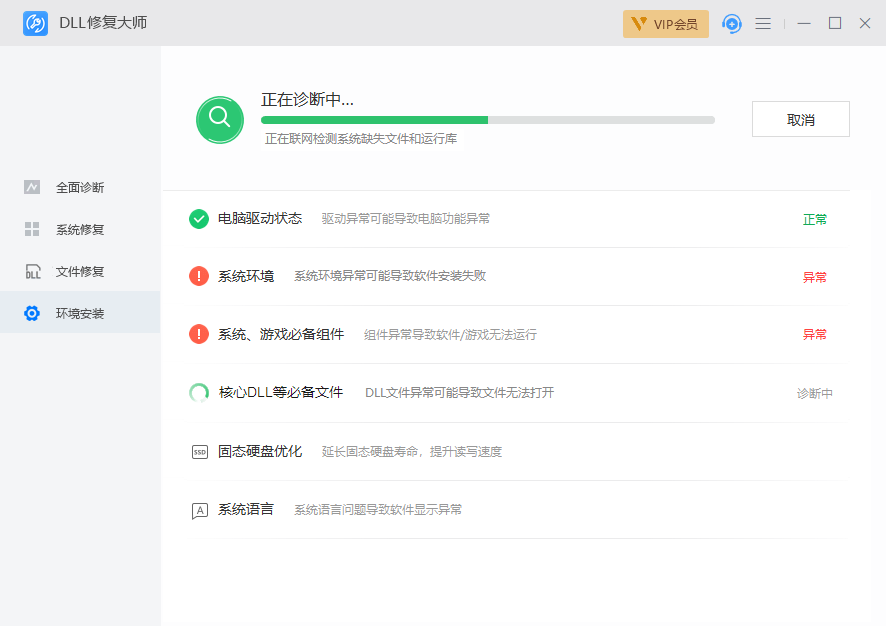Image resolution: width=886 pixels, height=626 pixels.
Task: Click the 系统语言 letter A icon
Action: point(199,510)
